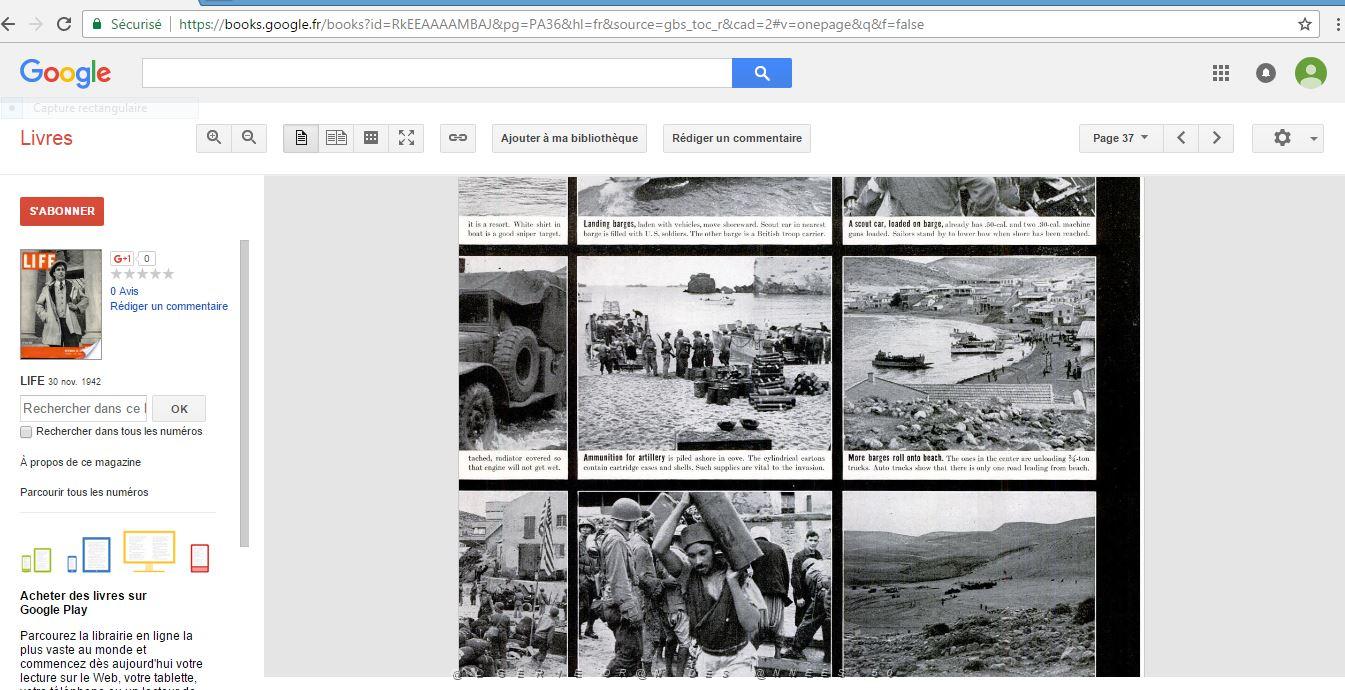The width and height of the screenshot is (1345, 690).
Task: Click the A scout car caption
Action: (x=969, y=229)
